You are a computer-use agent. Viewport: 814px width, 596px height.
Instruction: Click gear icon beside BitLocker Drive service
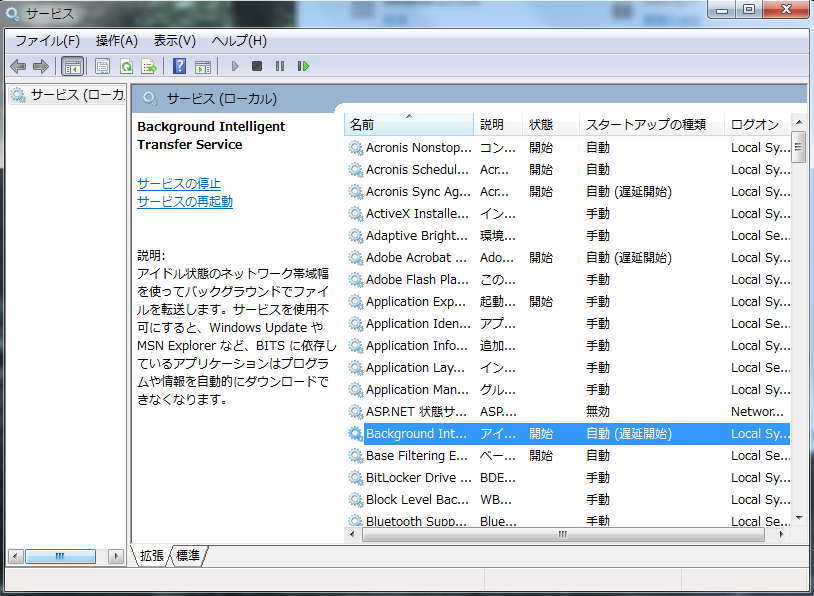[355, 478]
